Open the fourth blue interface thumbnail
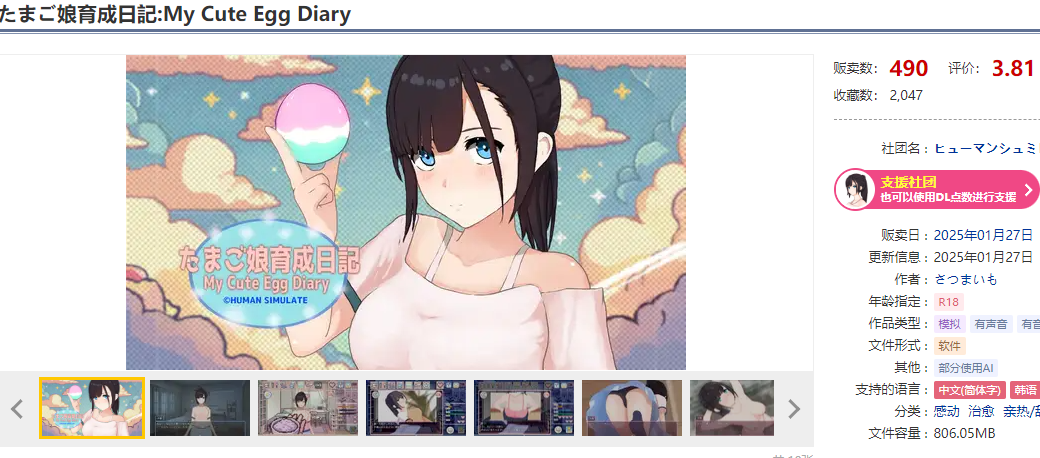This screenshot has width=1040, height=458. pos(416,408)
